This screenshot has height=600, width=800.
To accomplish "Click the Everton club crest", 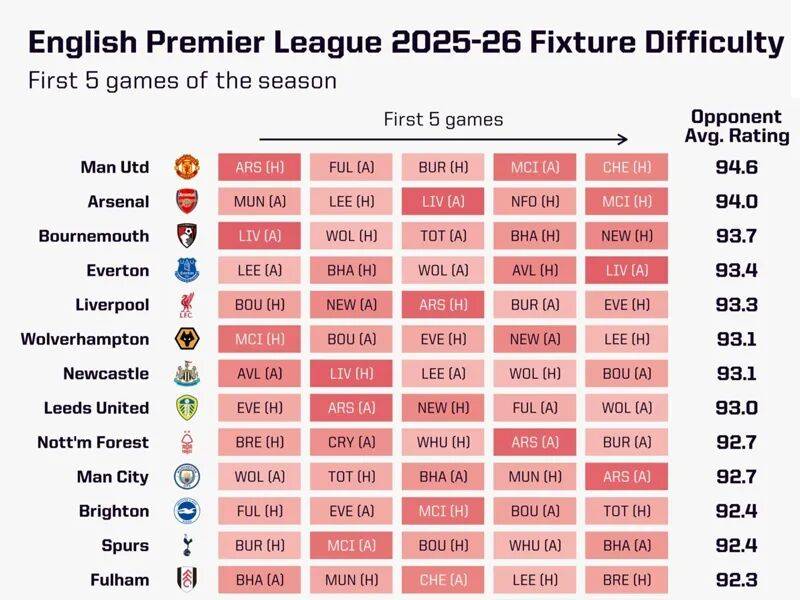I will click(x=187, y=270).
